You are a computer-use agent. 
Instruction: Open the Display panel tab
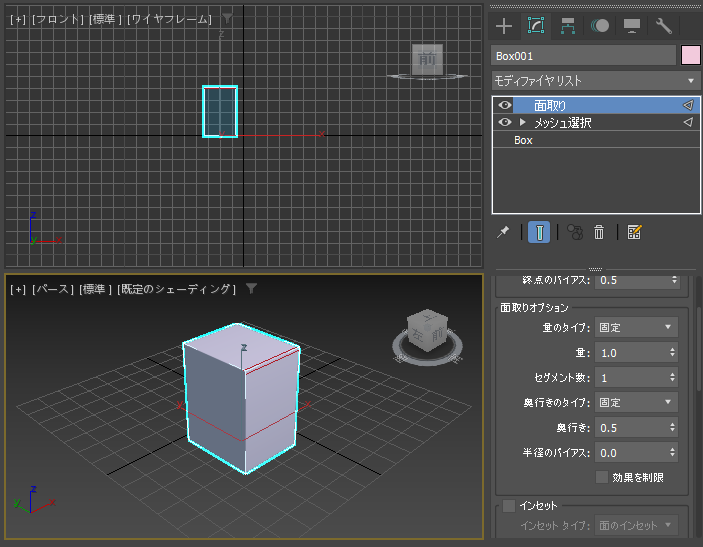point(632,26)
